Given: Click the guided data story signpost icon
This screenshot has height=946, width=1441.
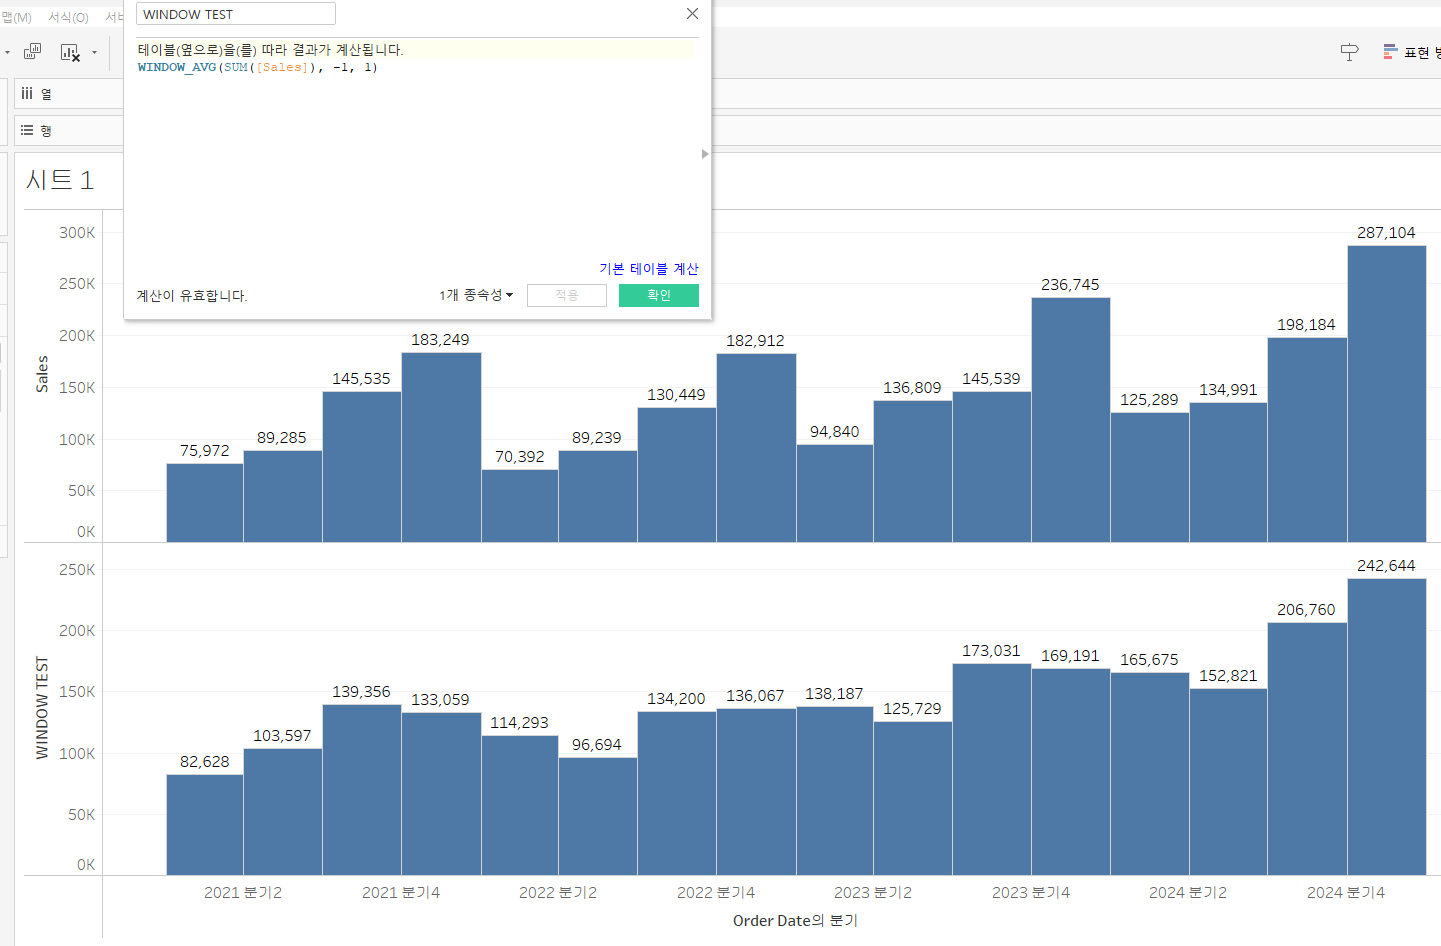Looking at the screenshot, I should coord(1349,52).
